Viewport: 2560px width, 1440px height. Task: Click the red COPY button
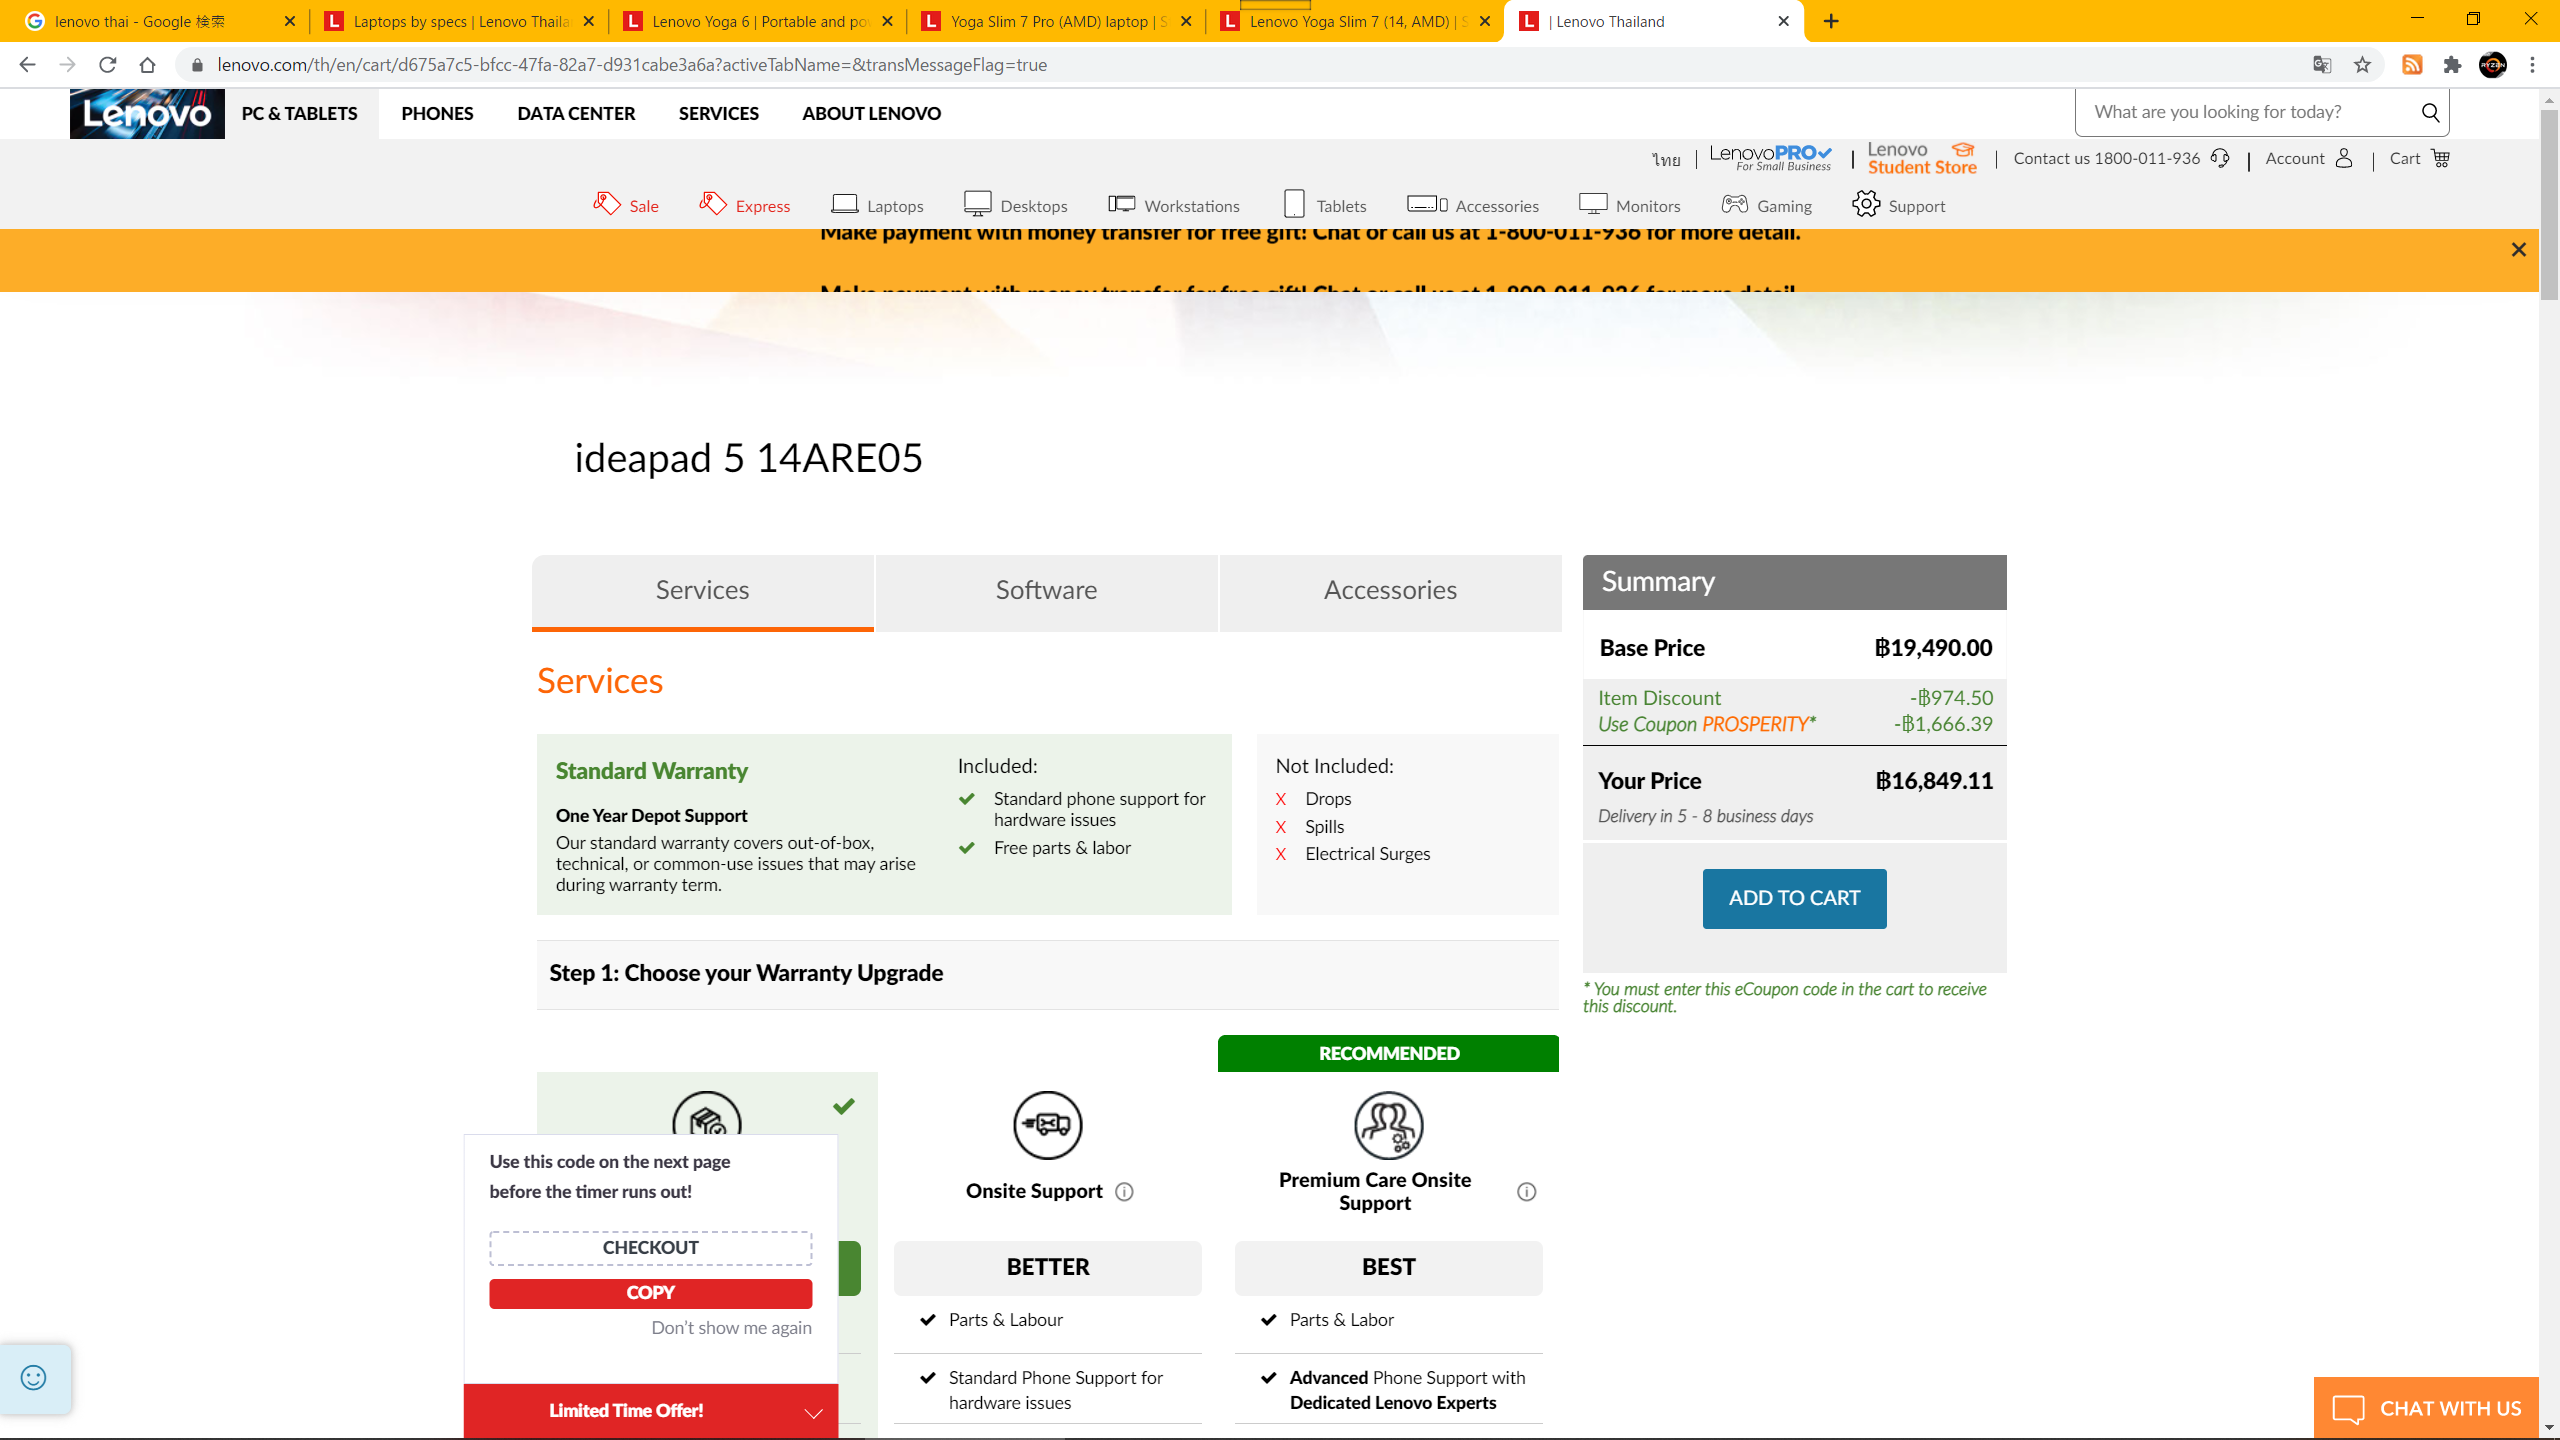click(x=650, y=1293)
